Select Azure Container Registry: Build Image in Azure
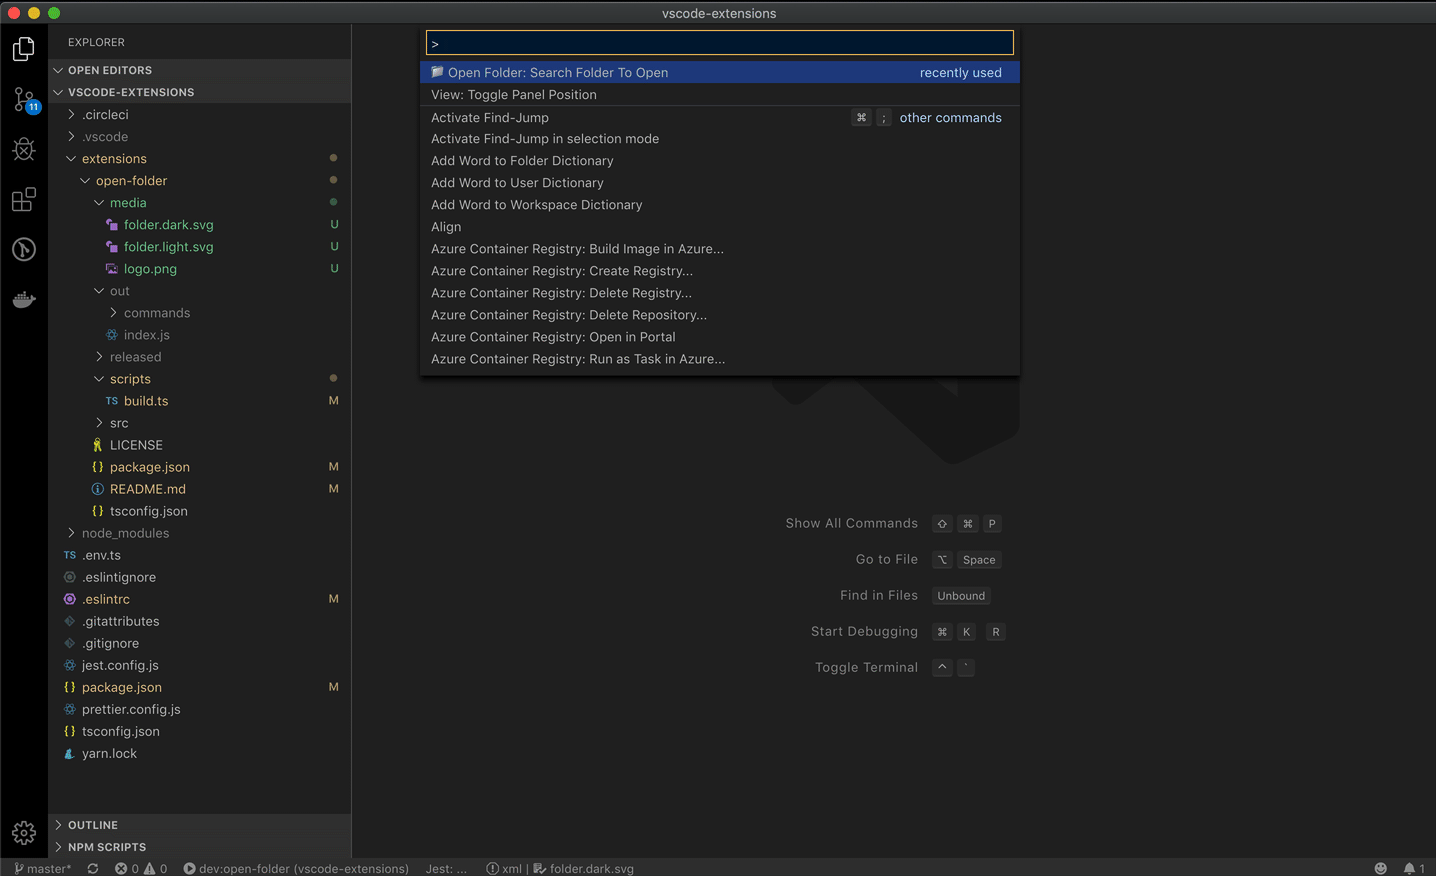The image size is (1436, 876). [x=720, y=249]
